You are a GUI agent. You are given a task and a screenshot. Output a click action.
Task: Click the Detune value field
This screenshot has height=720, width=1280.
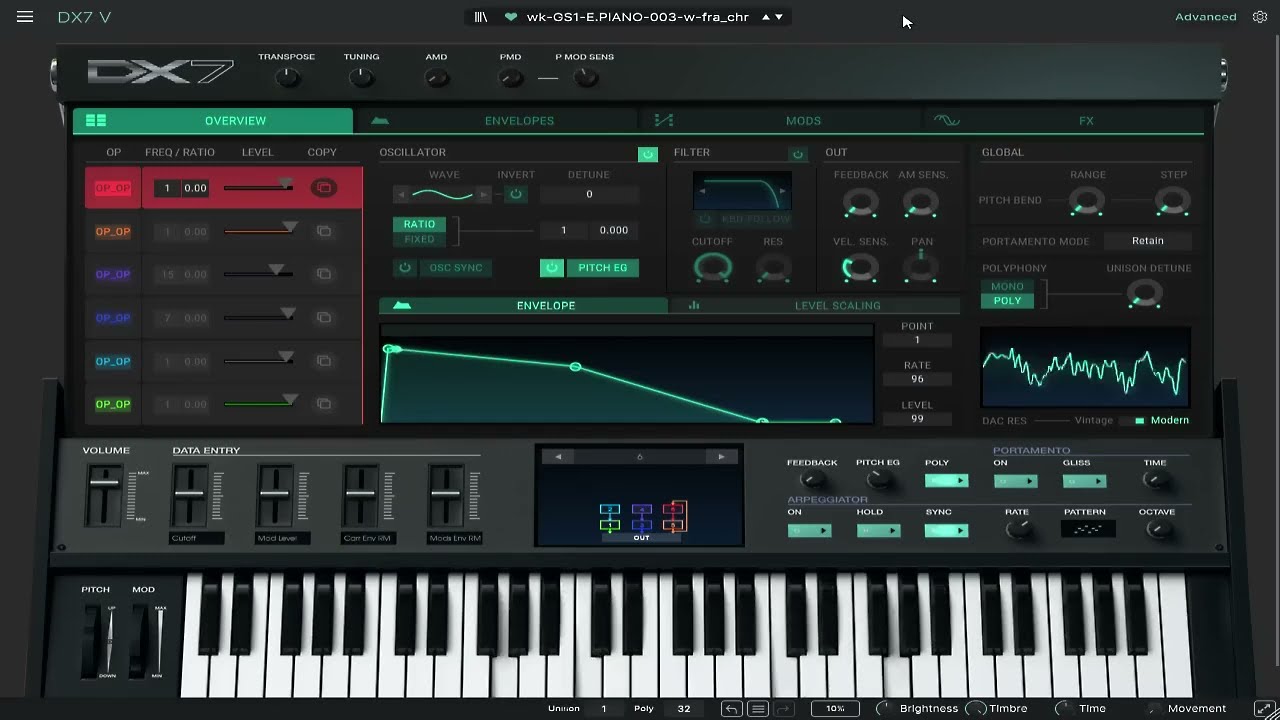point(589,195)
